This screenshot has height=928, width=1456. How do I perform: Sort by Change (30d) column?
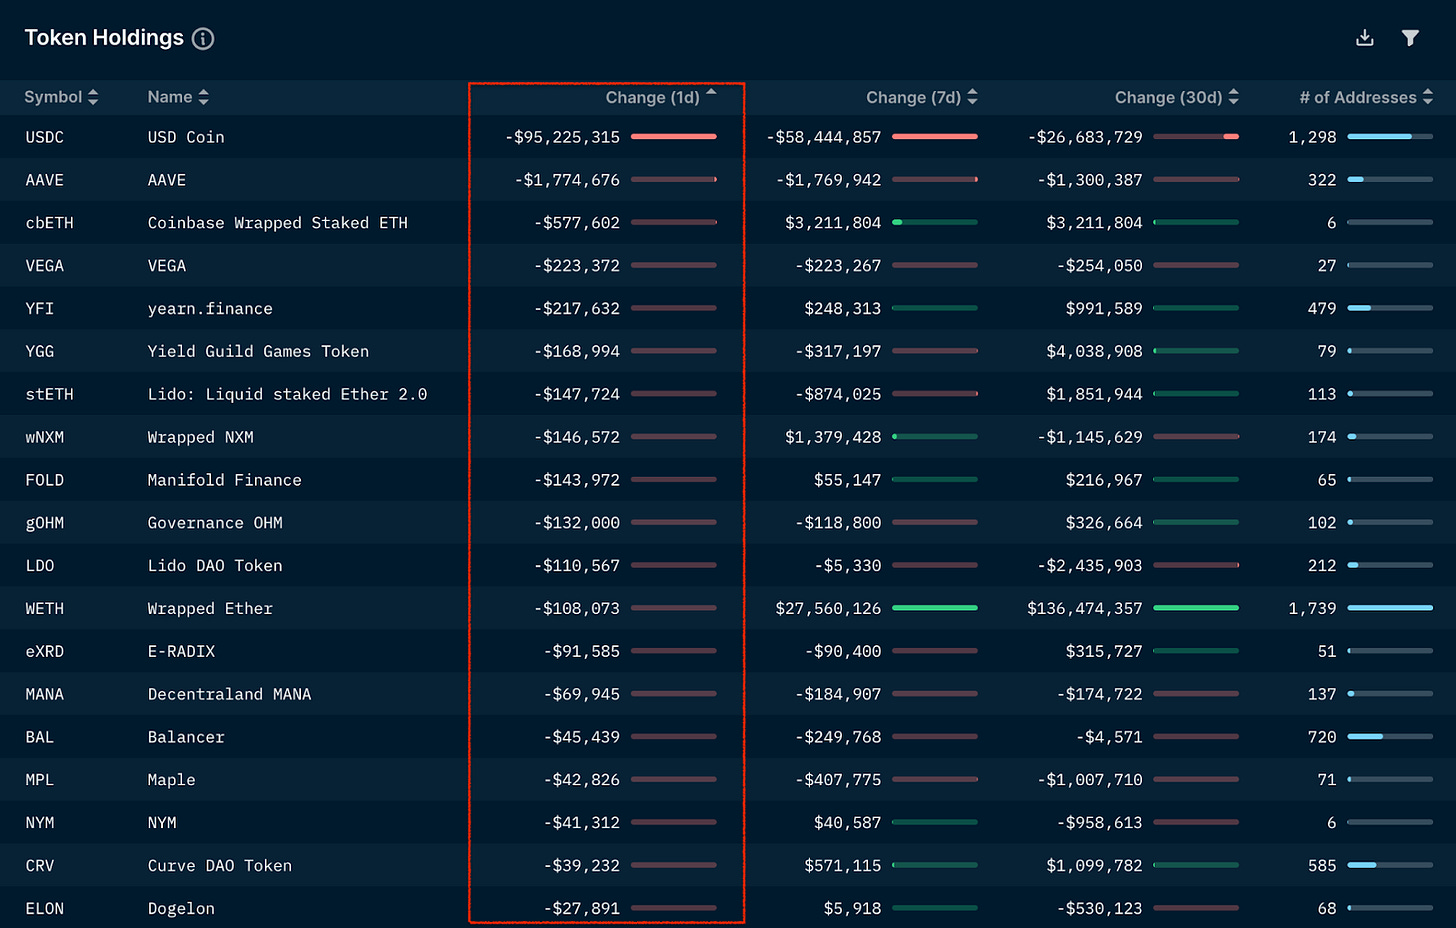1177,97
